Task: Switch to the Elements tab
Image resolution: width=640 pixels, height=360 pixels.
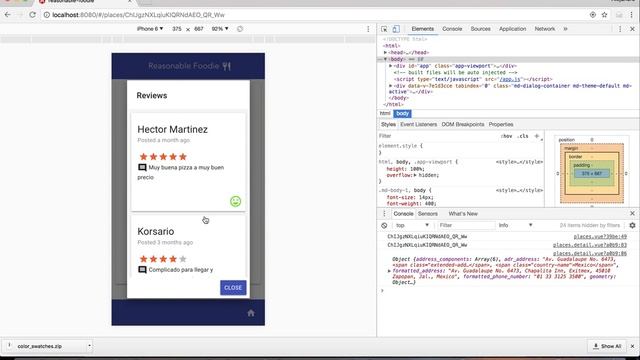Action: [422, 29]
